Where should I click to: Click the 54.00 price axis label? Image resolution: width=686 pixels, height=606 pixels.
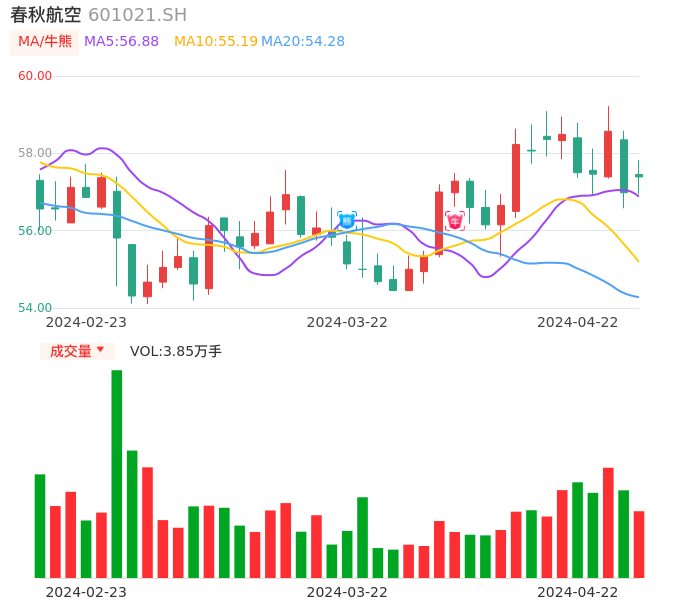click(x=35, y=308)
